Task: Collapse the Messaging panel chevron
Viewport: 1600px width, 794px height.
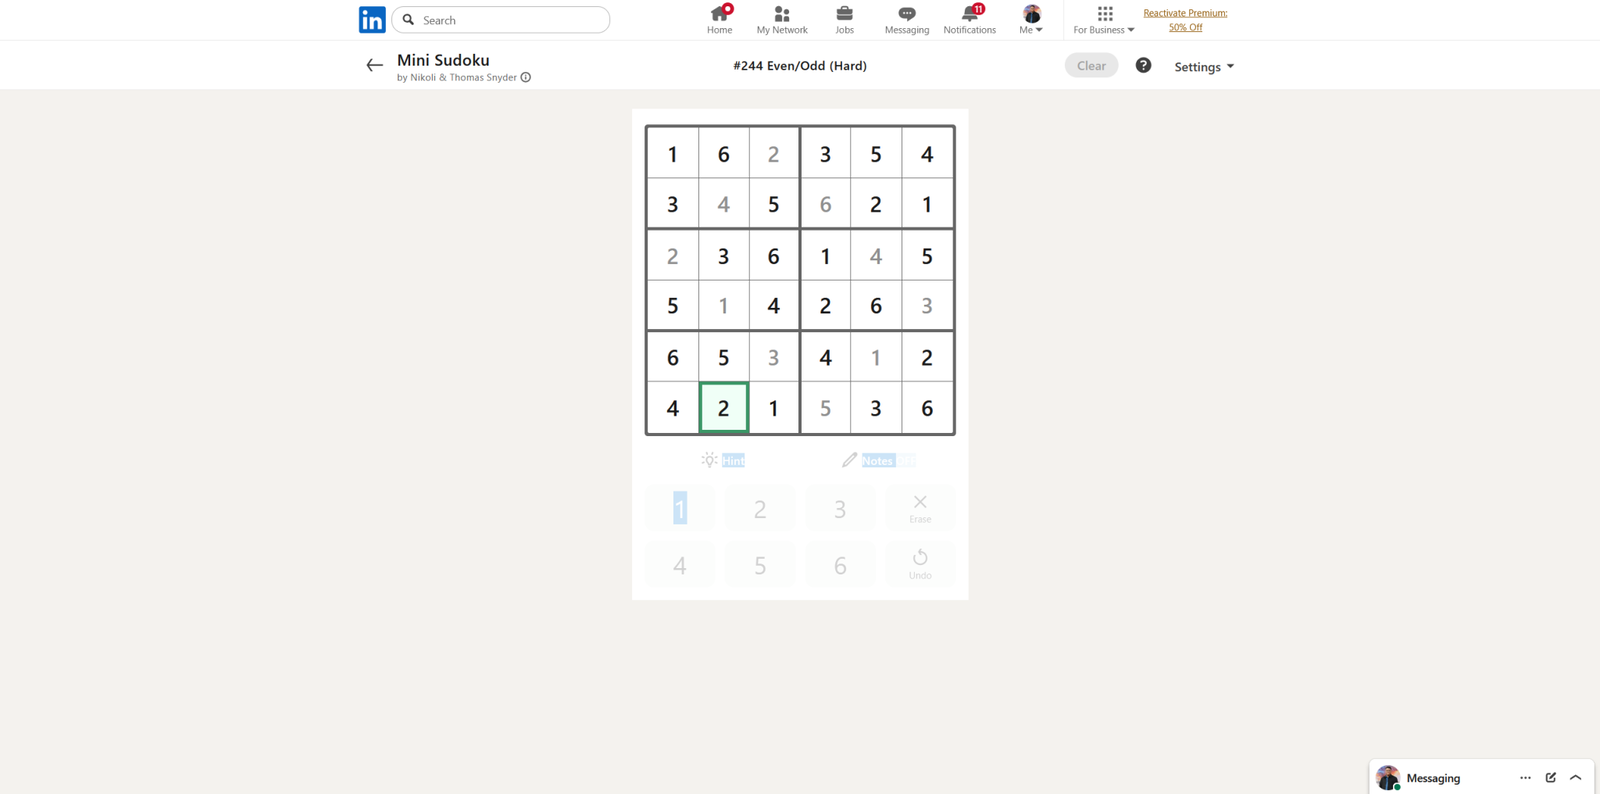Action: coord(1576,778)
